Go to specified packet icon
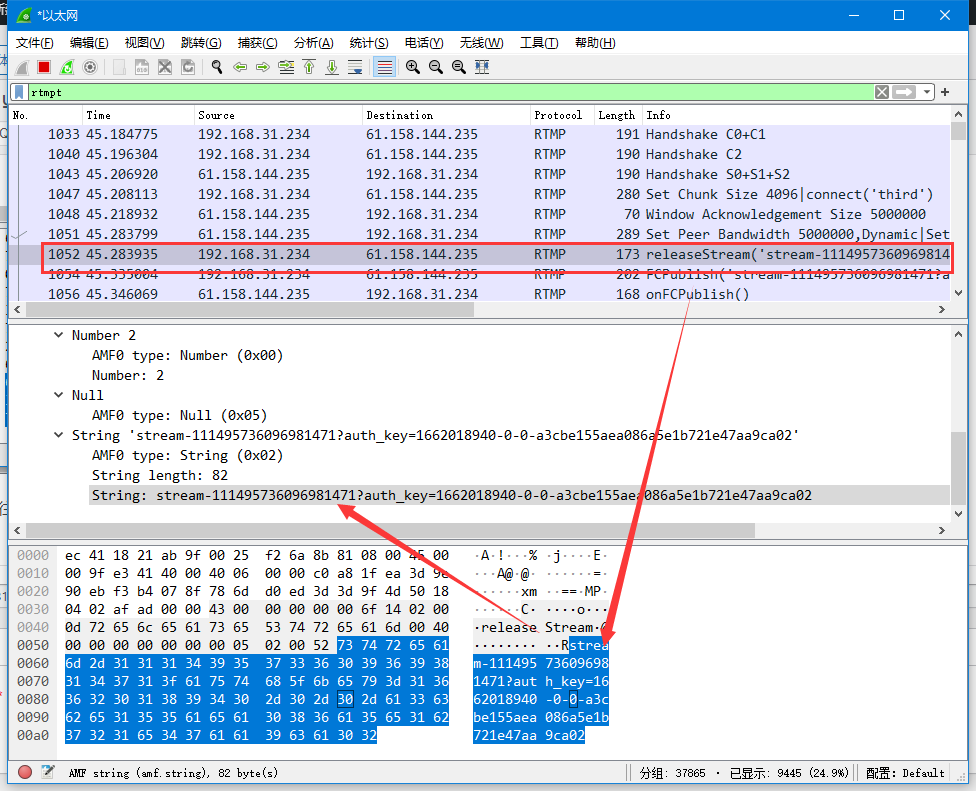This screenshot has width=976, height=791. coord(286,67)
